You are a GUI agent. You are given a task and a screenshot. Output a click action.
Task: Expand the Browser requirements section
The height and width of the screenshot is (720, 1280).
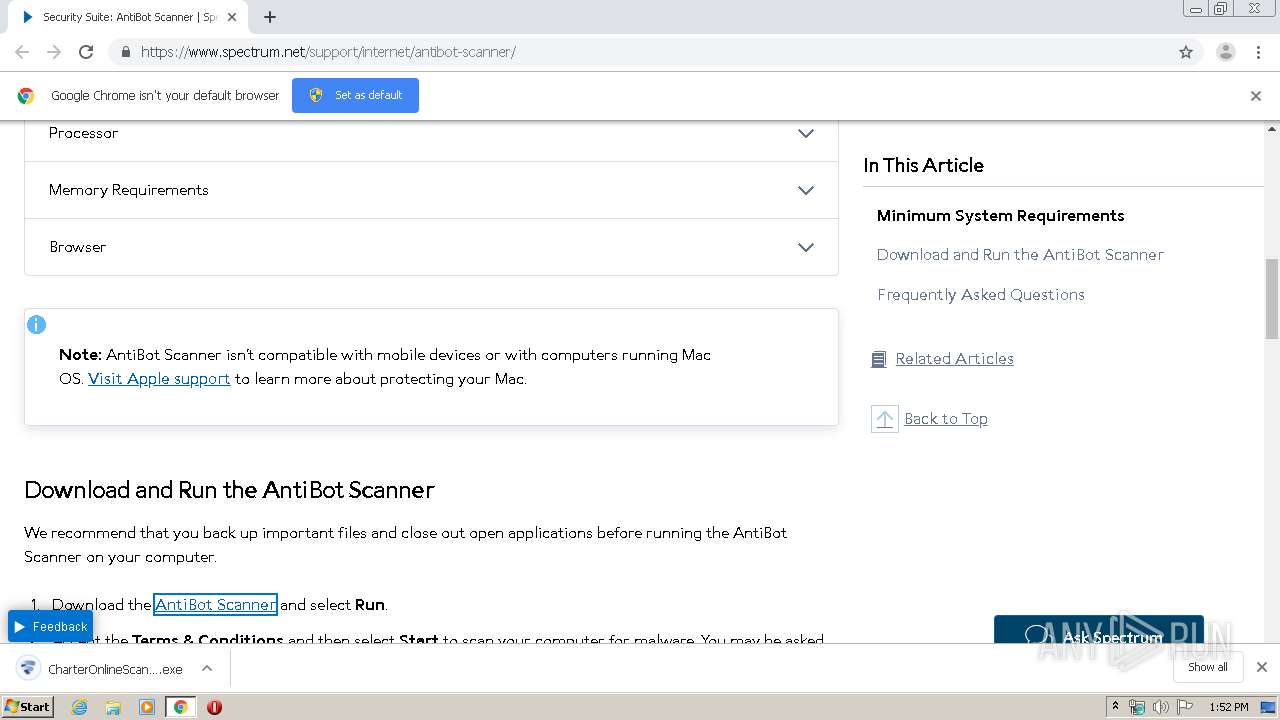click(x=806, y=247)
